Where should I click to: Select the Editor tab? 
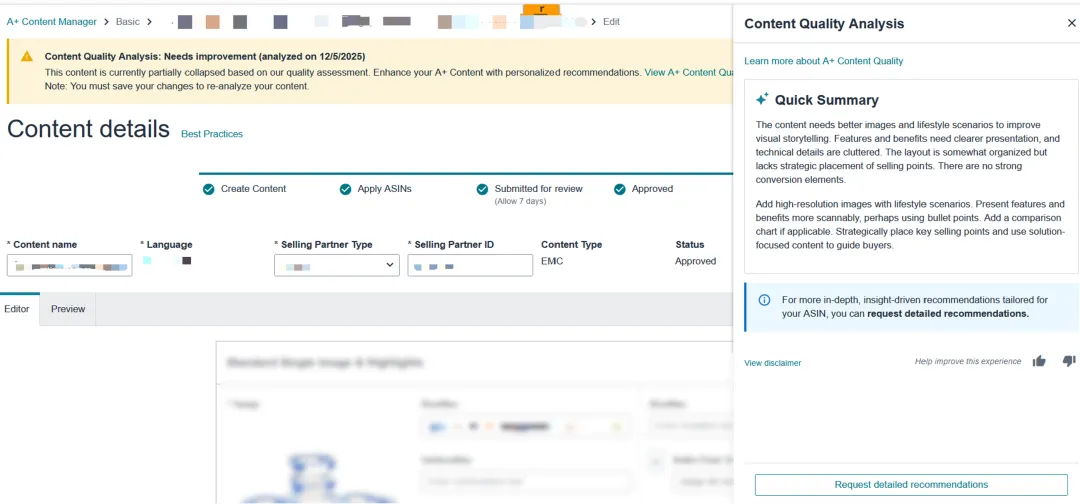(x=17, y=309)
